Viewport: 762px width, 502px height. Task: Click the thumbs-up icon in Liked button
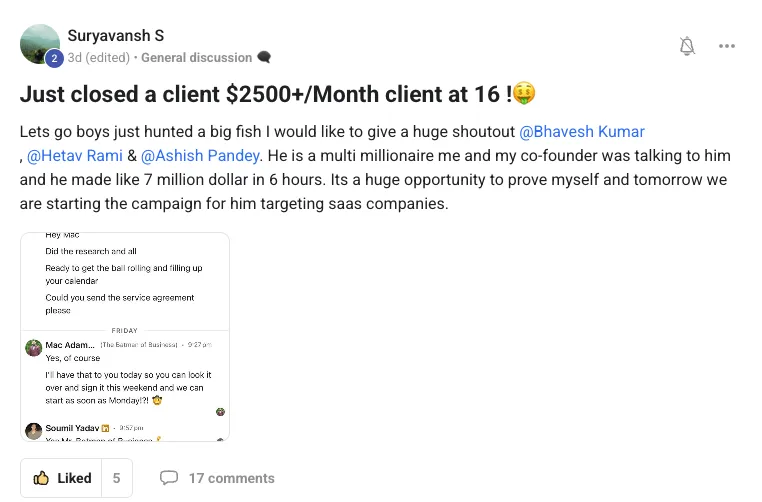point(41,478)
